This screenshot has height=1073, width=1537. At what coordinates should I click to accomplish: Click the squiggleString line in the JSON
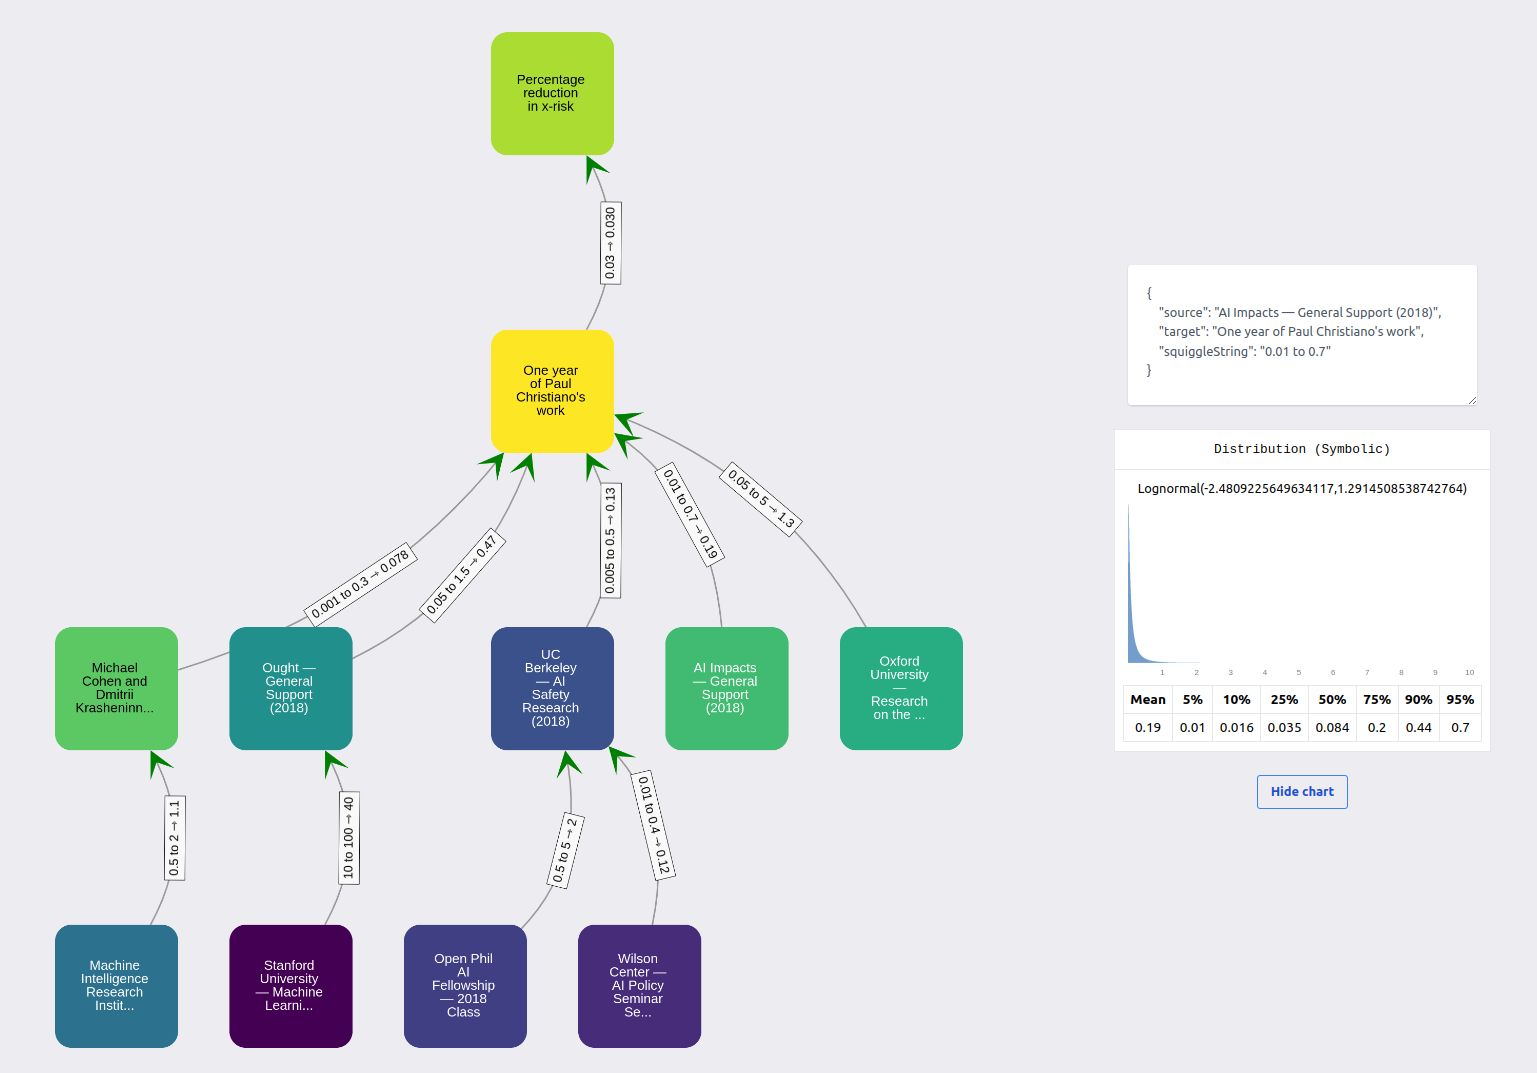pyautogui.click(x=1244, y=351)
